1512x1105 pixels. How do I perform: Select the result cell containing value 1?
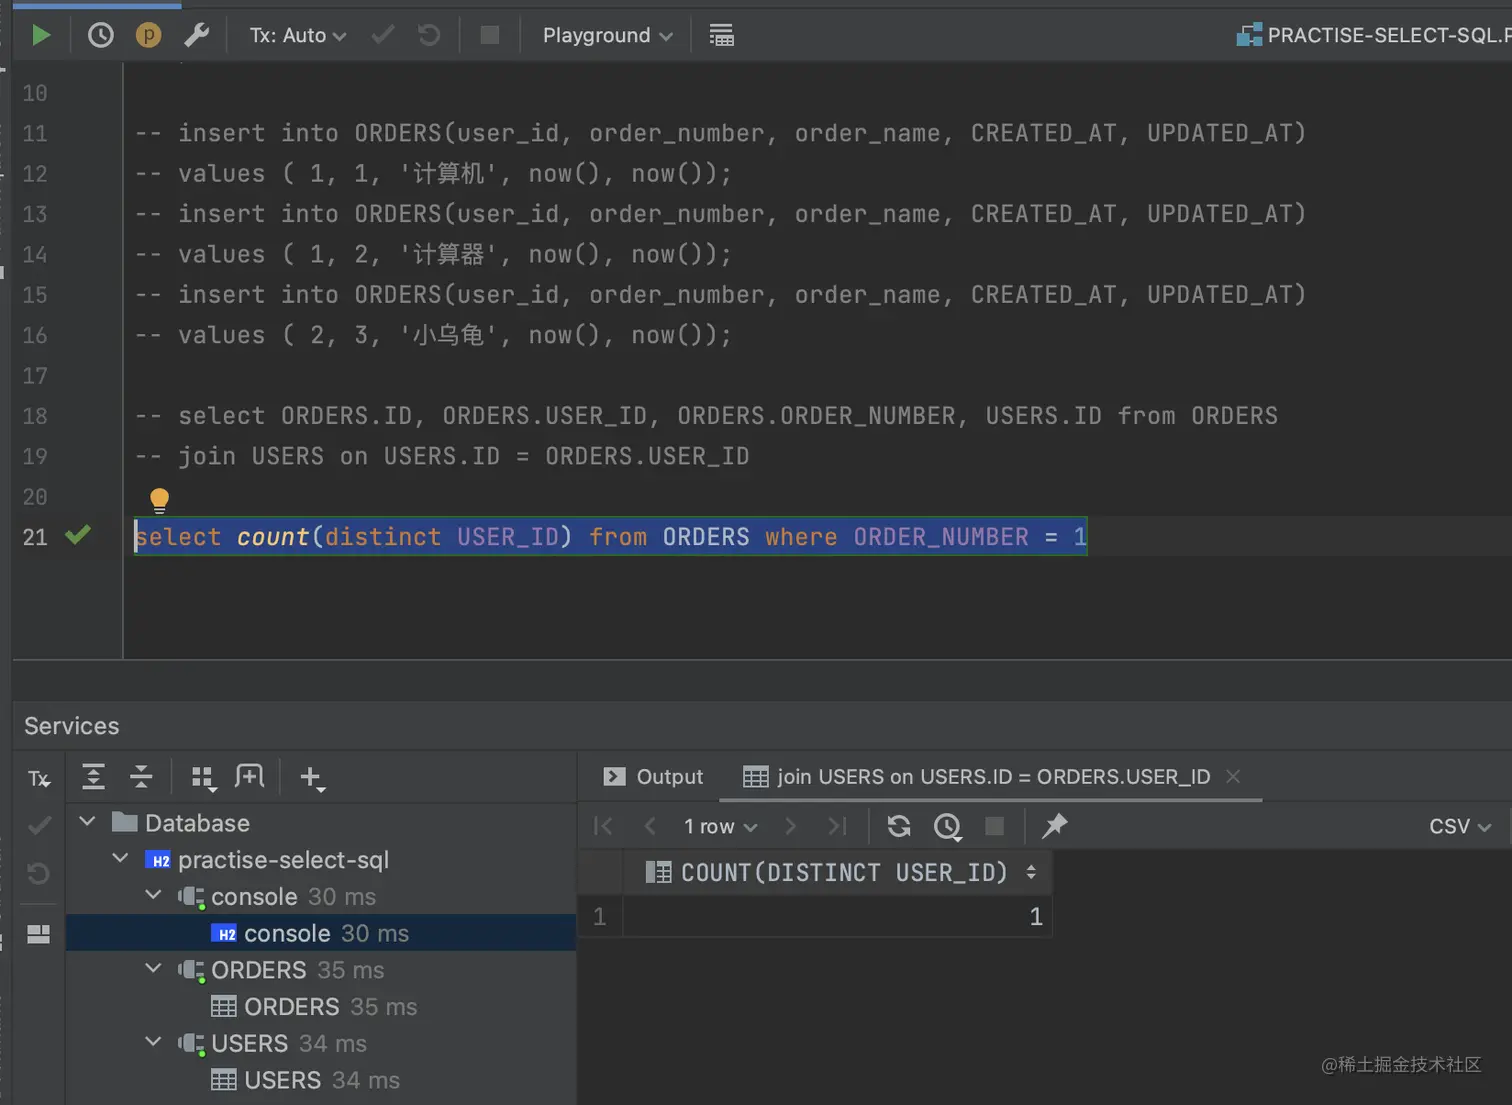point(838,916)
